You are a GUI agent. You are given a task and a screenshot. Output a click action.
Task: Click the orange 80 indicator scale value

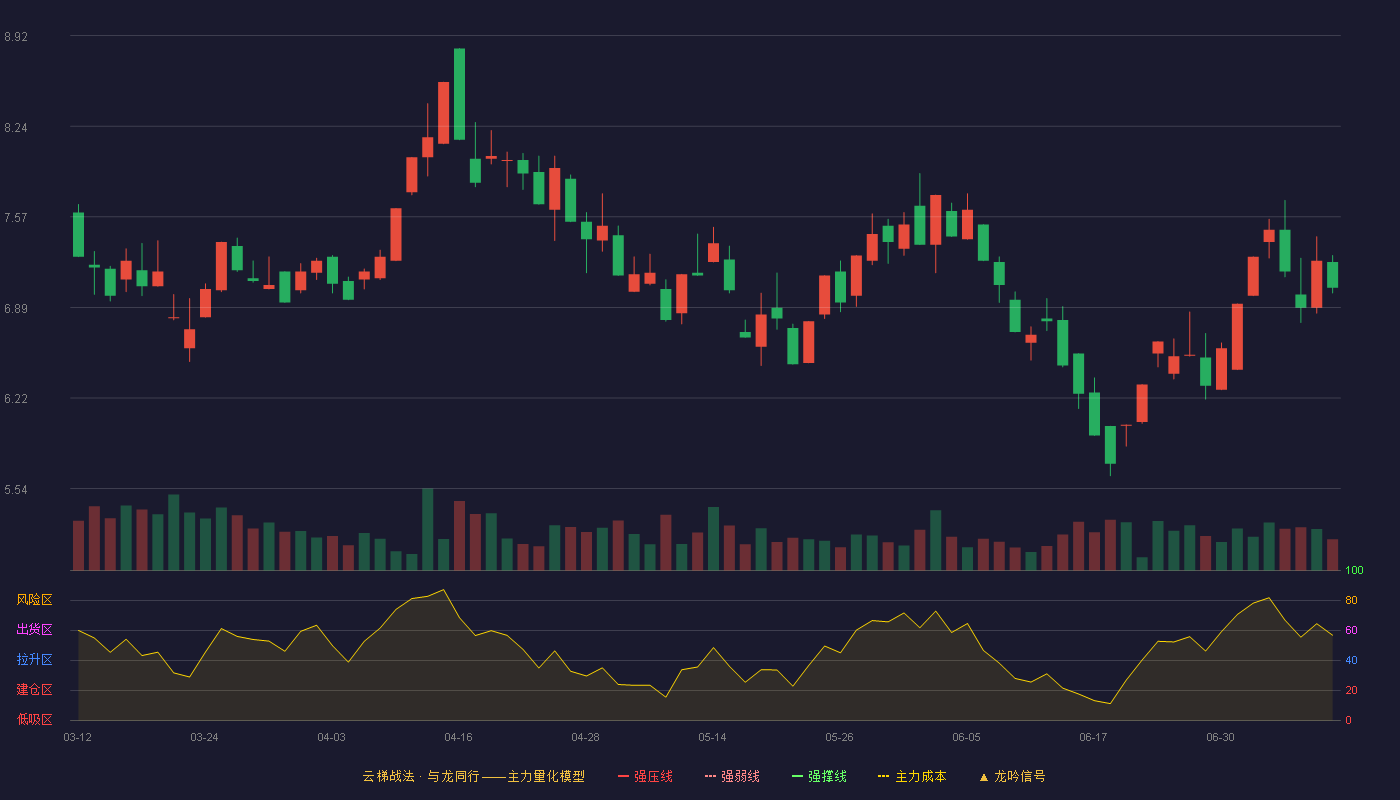coord(1351,601)
